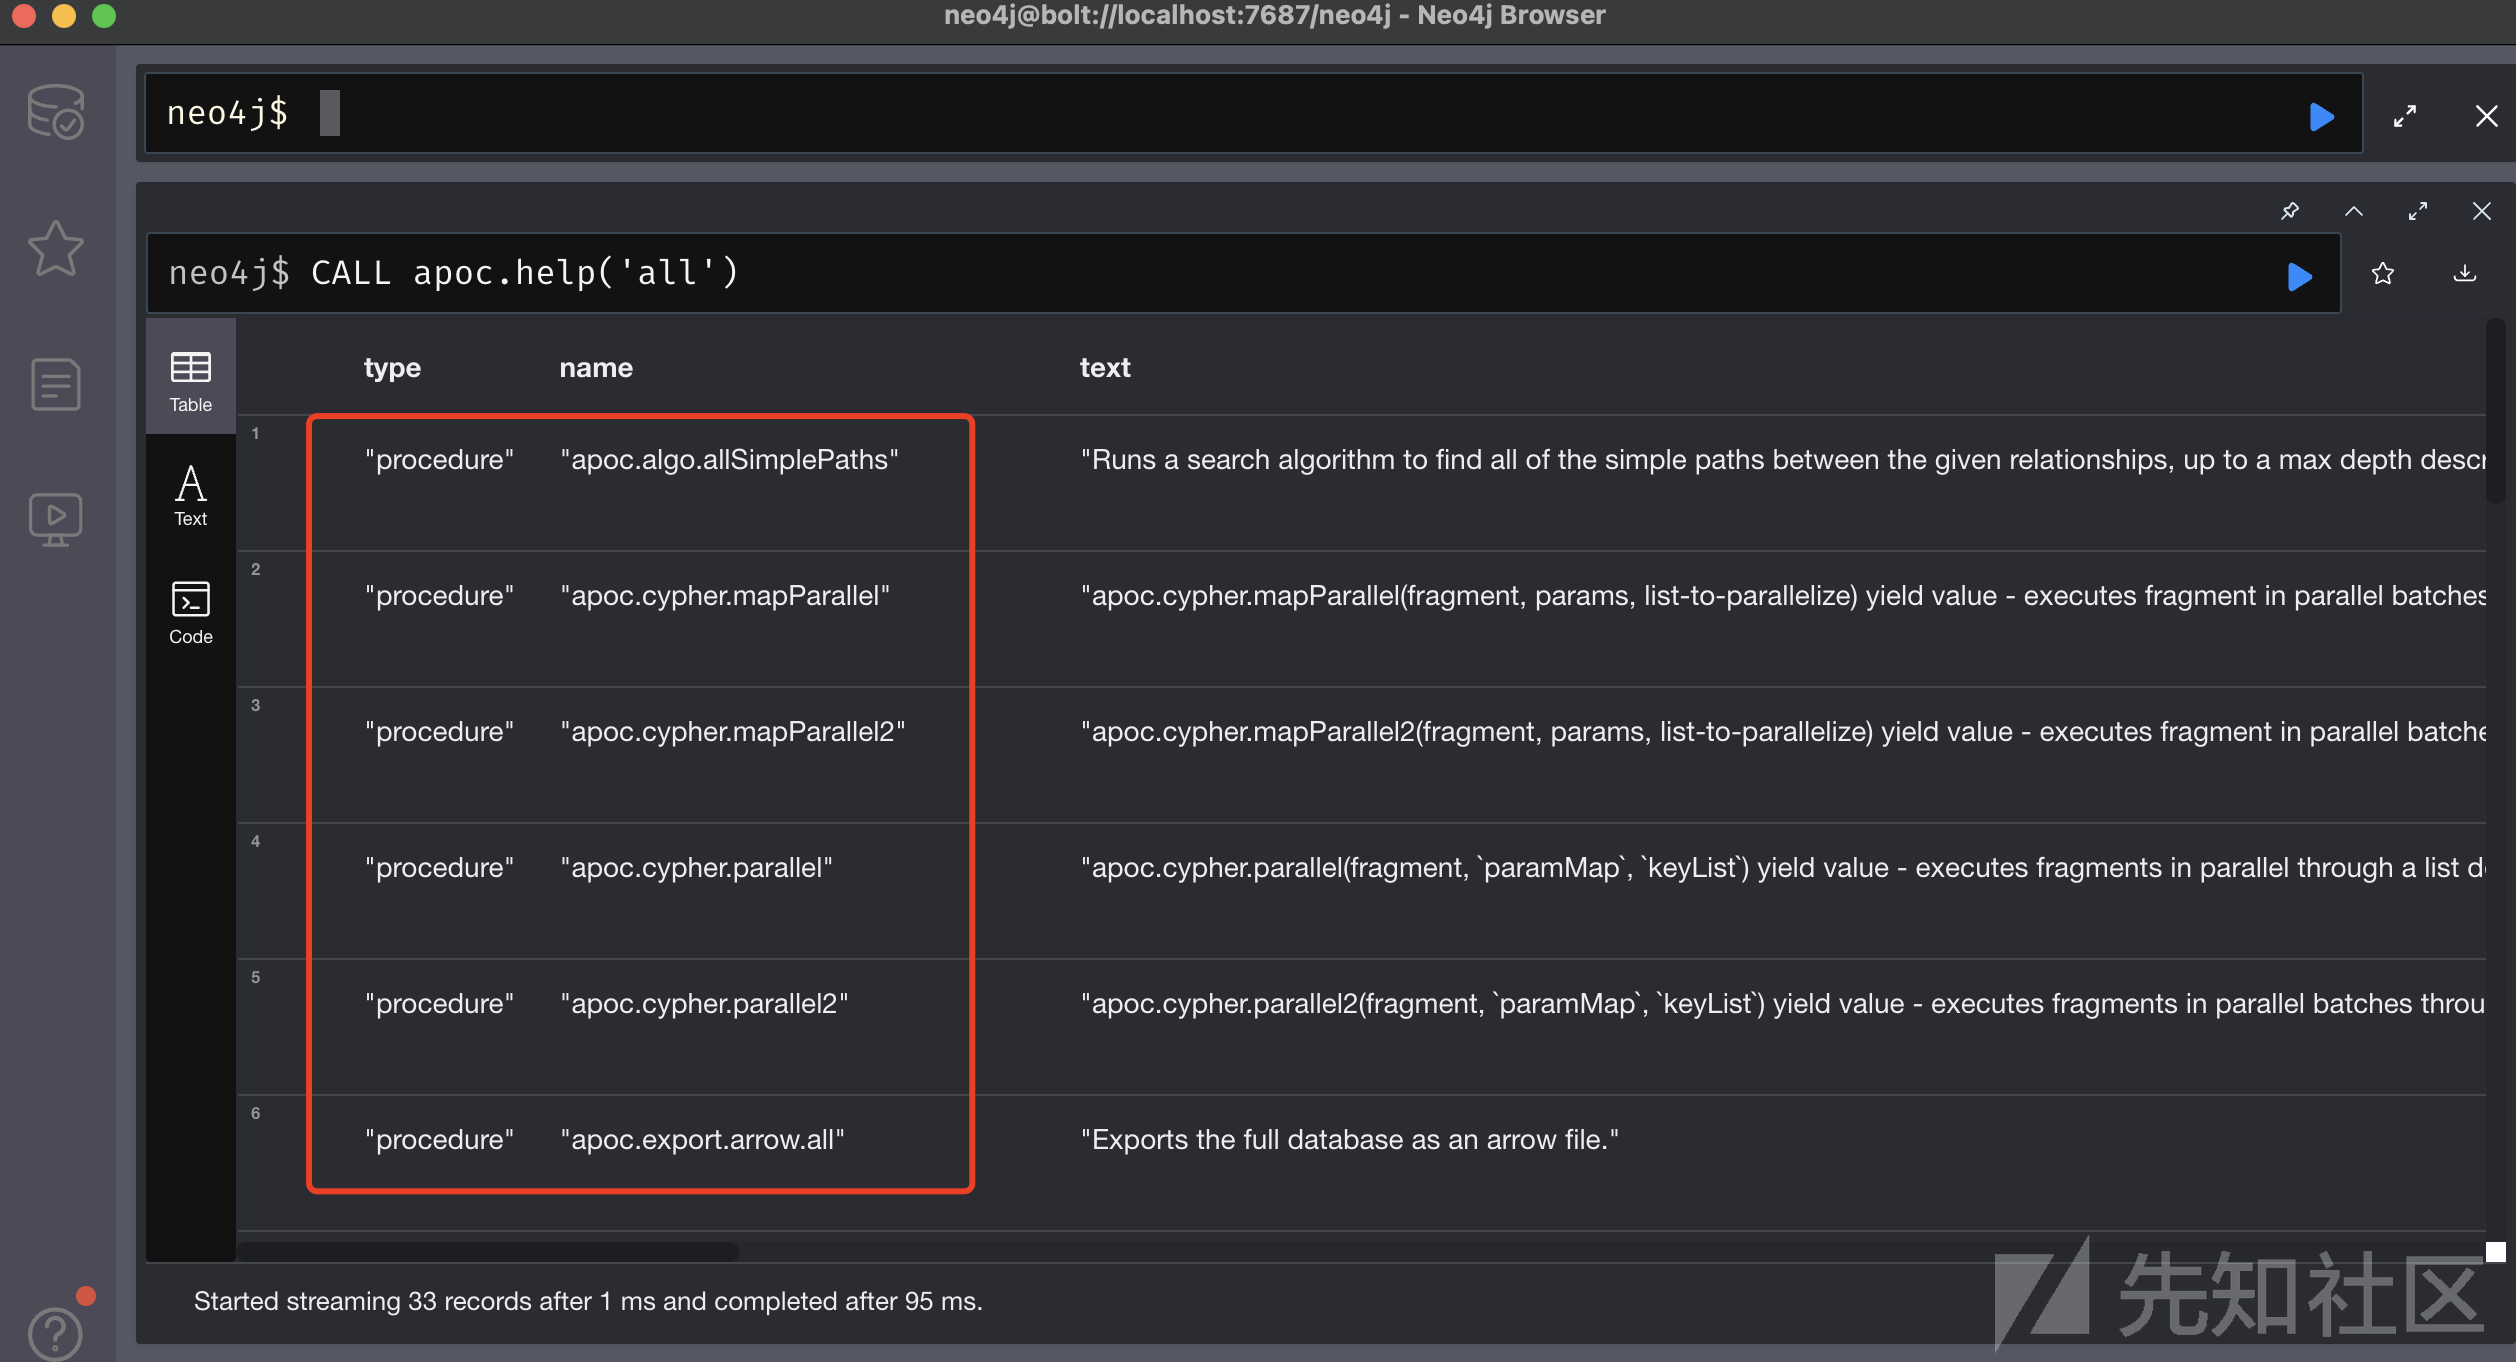Open the help and learn icon

pos(56,1332)
